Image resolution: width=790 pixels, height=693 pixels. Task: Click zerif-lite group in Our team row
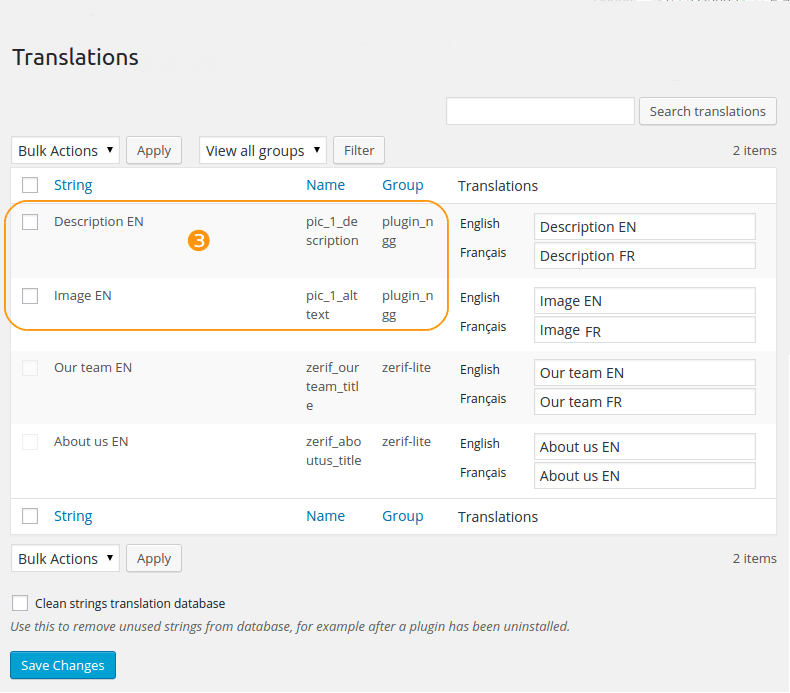coord(406,368)
